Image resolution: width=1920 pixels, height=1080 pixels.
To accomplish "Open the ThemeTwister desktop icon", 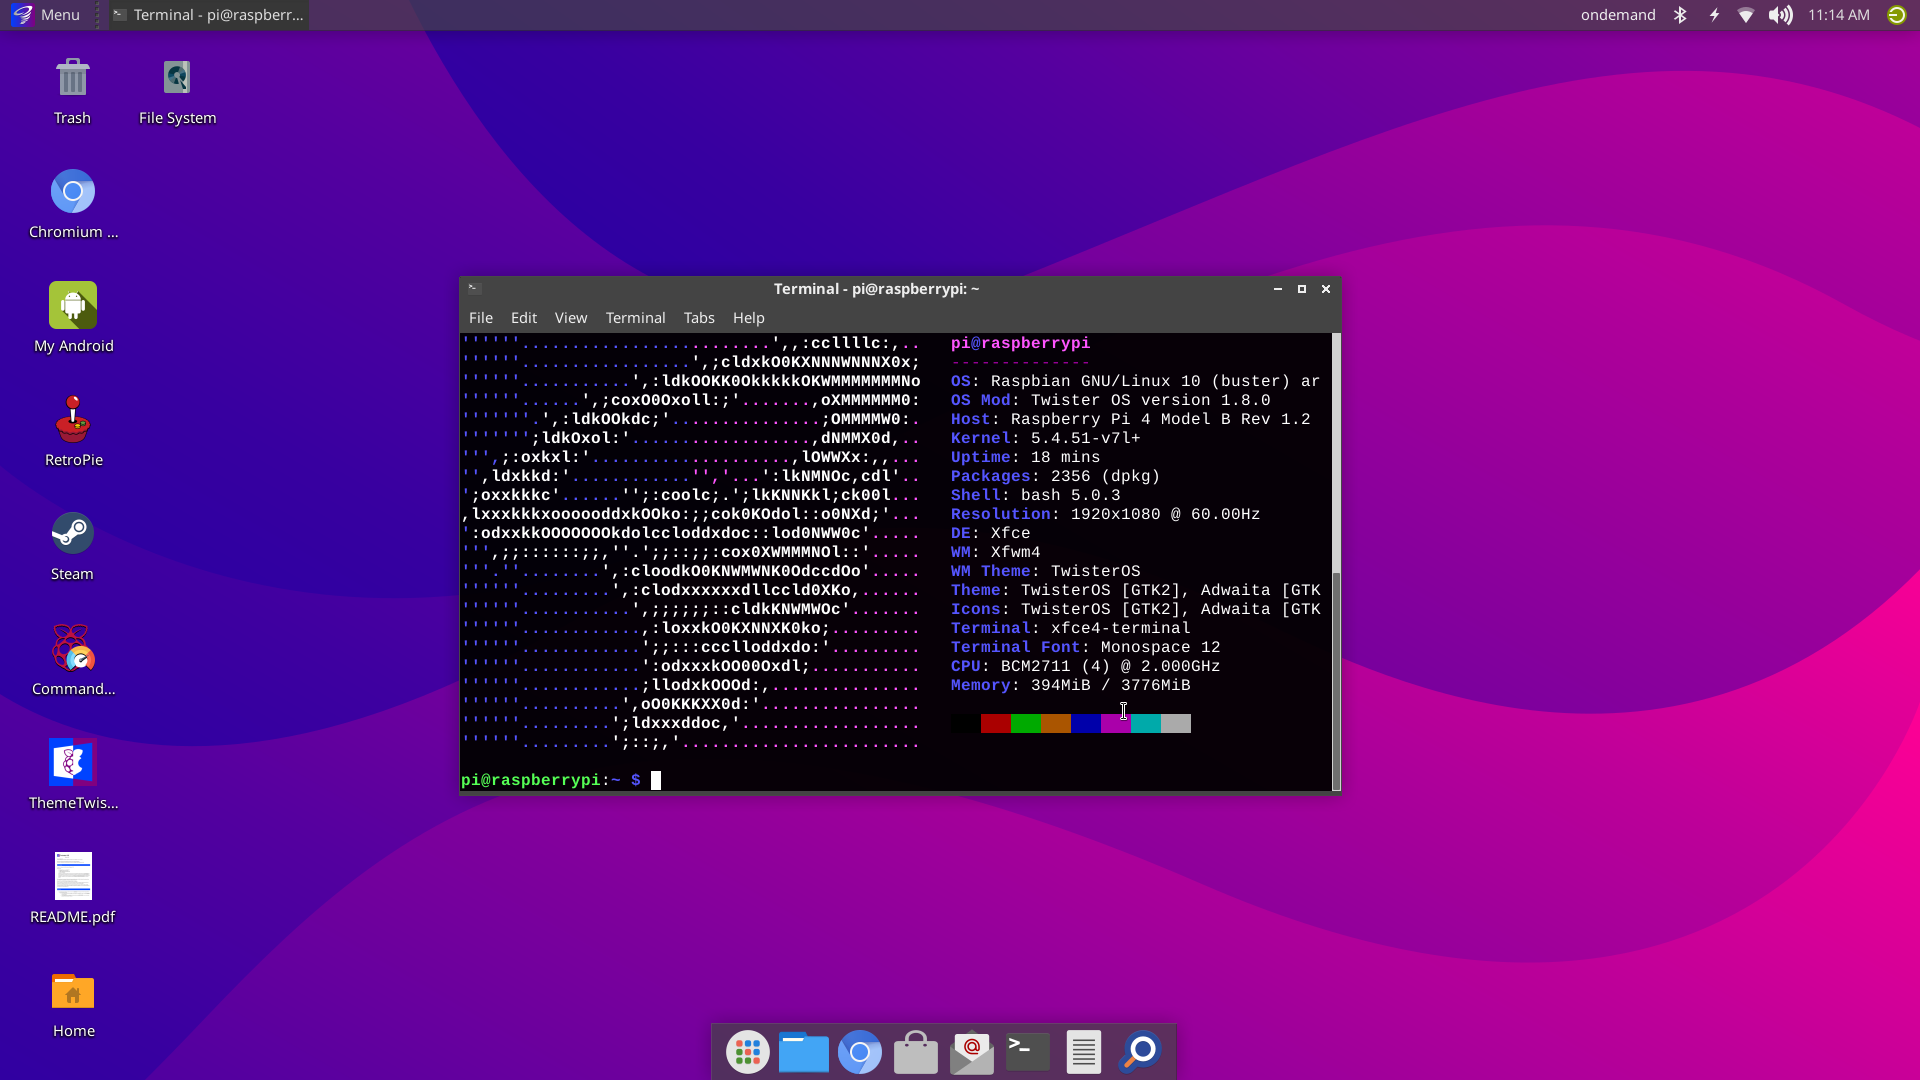I will 73,763.
